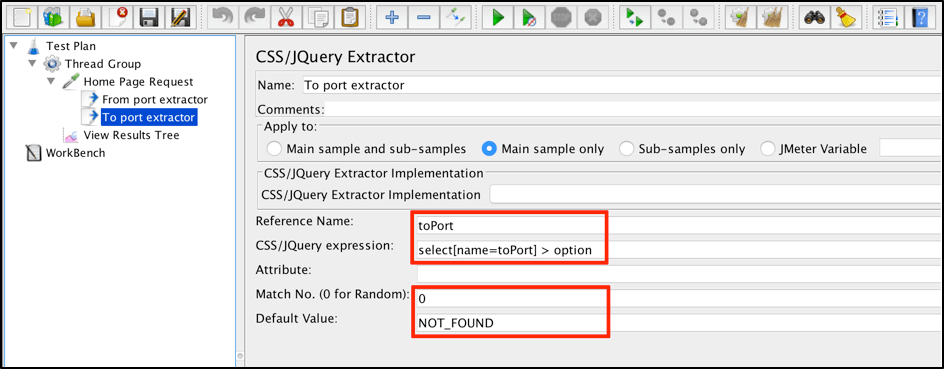Copy the selected element icon

pos(317,17)
